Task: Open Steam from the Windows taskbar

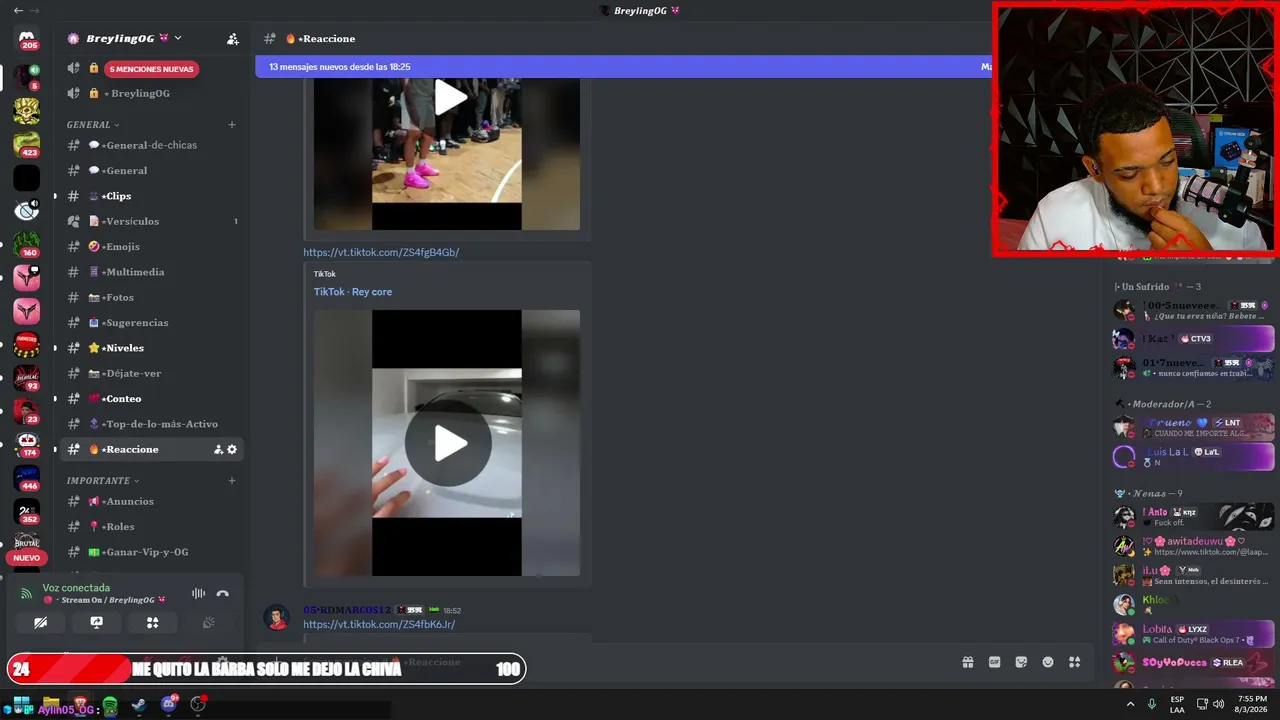Action: click(139, 705)
